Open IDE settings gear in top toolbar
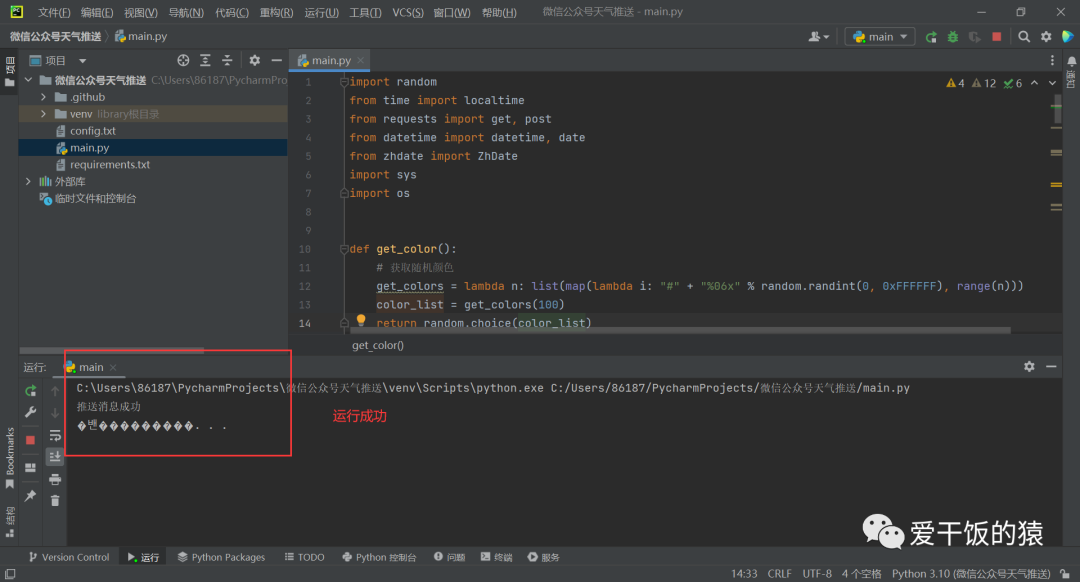 [x=1046, y=37]
